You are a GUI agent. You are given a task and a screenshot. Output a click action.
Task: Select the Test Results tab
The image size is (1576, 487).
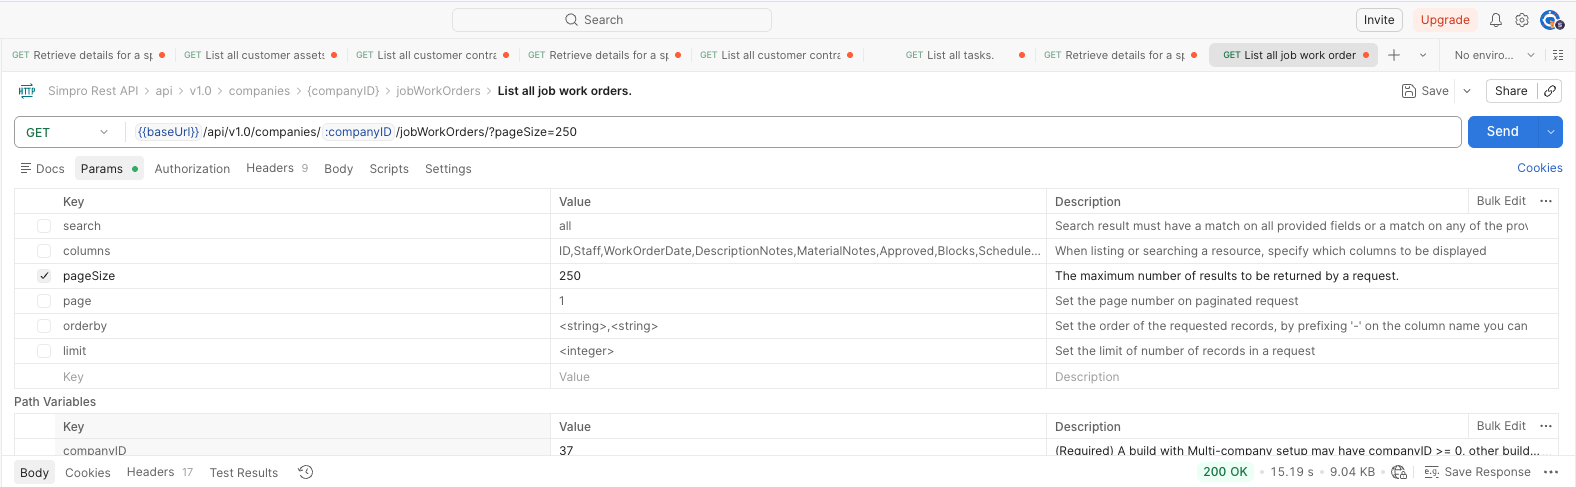[244, 473]
